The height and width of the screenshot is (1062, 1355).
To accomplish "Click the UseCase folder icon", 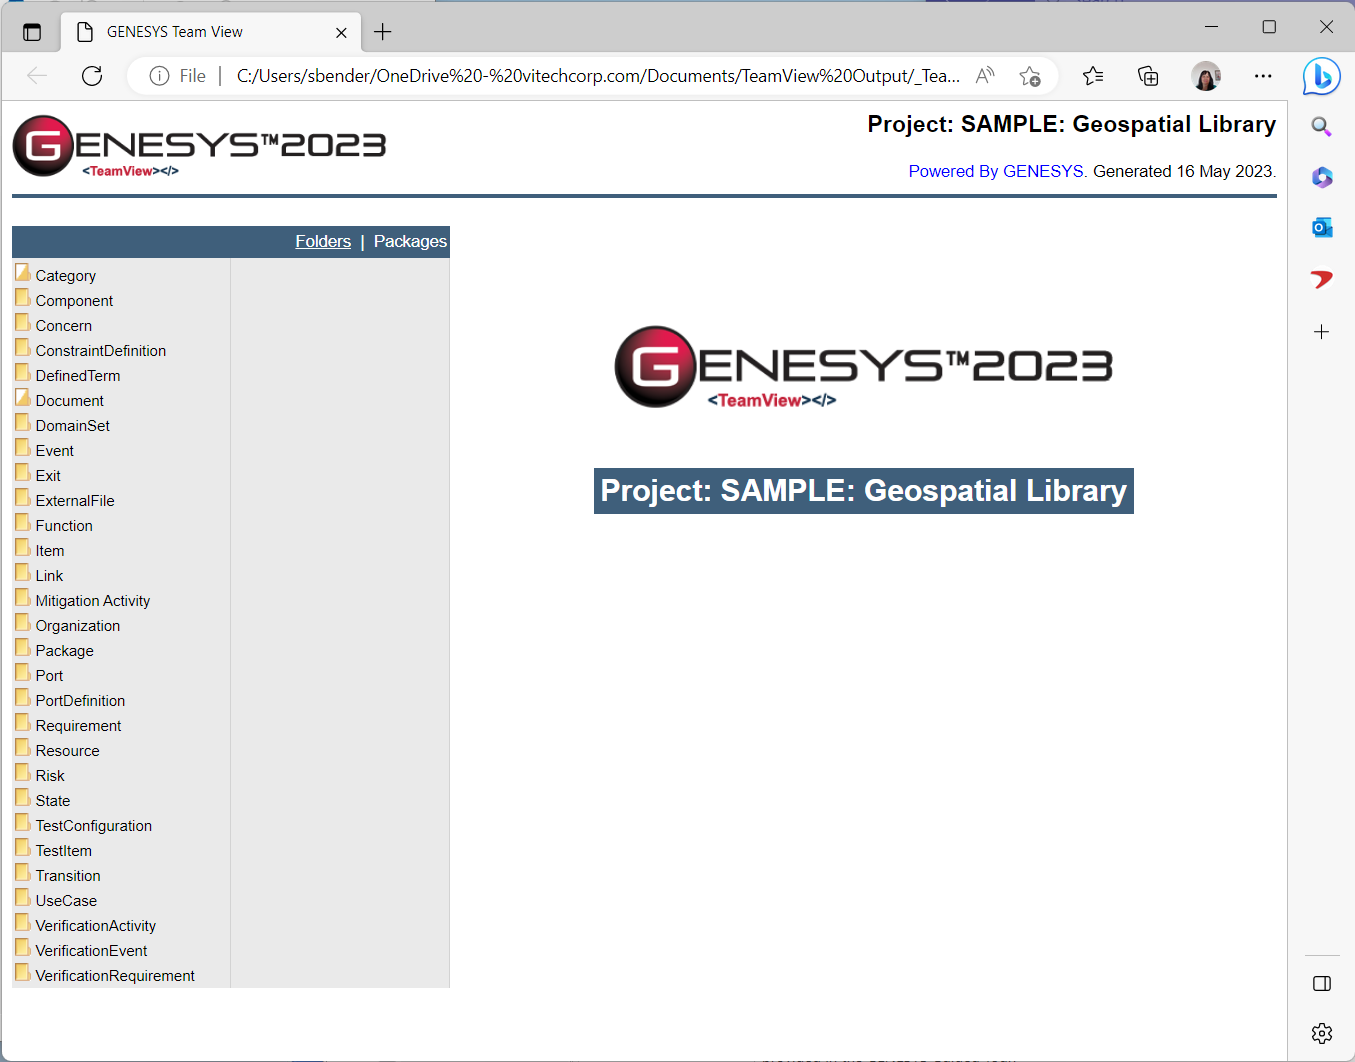I will coord(23,898).
